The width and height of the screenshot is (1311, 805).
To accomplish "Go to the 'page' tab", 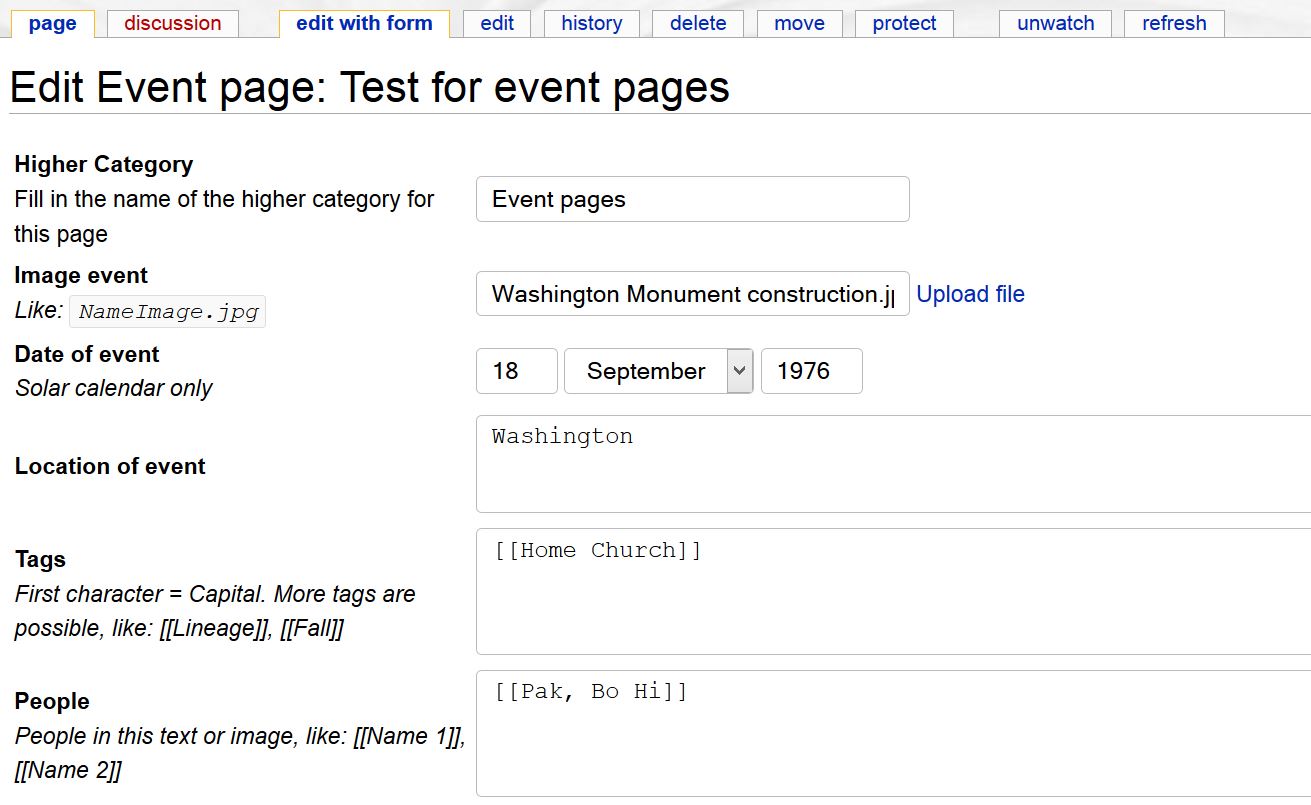I will pos(52,23).
